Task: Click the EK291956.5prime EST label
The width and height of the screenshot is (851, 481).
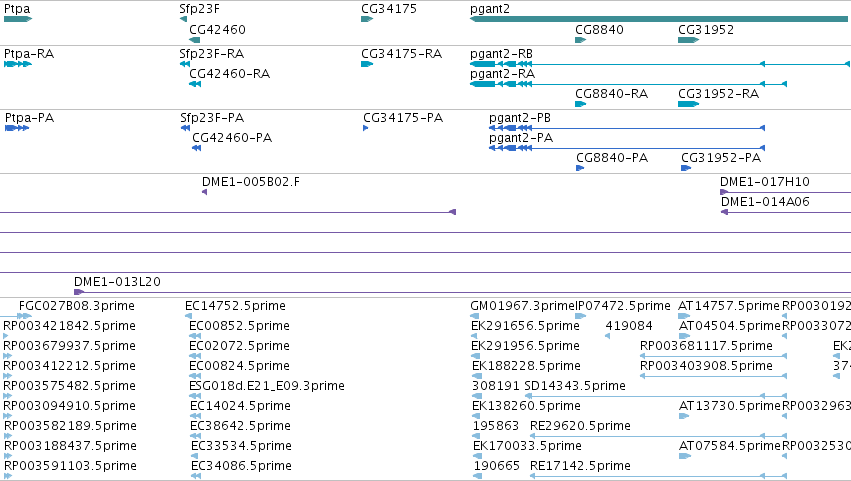Action: point(525,346)
